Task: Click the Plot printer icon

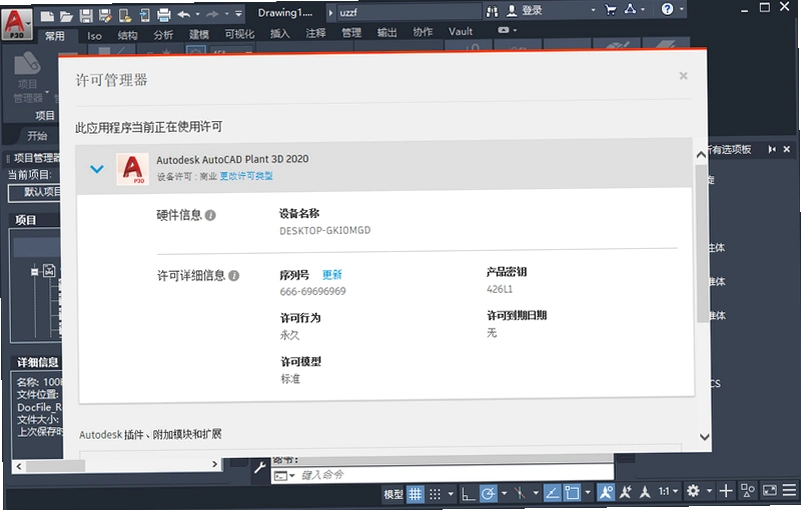Action: 163,15
